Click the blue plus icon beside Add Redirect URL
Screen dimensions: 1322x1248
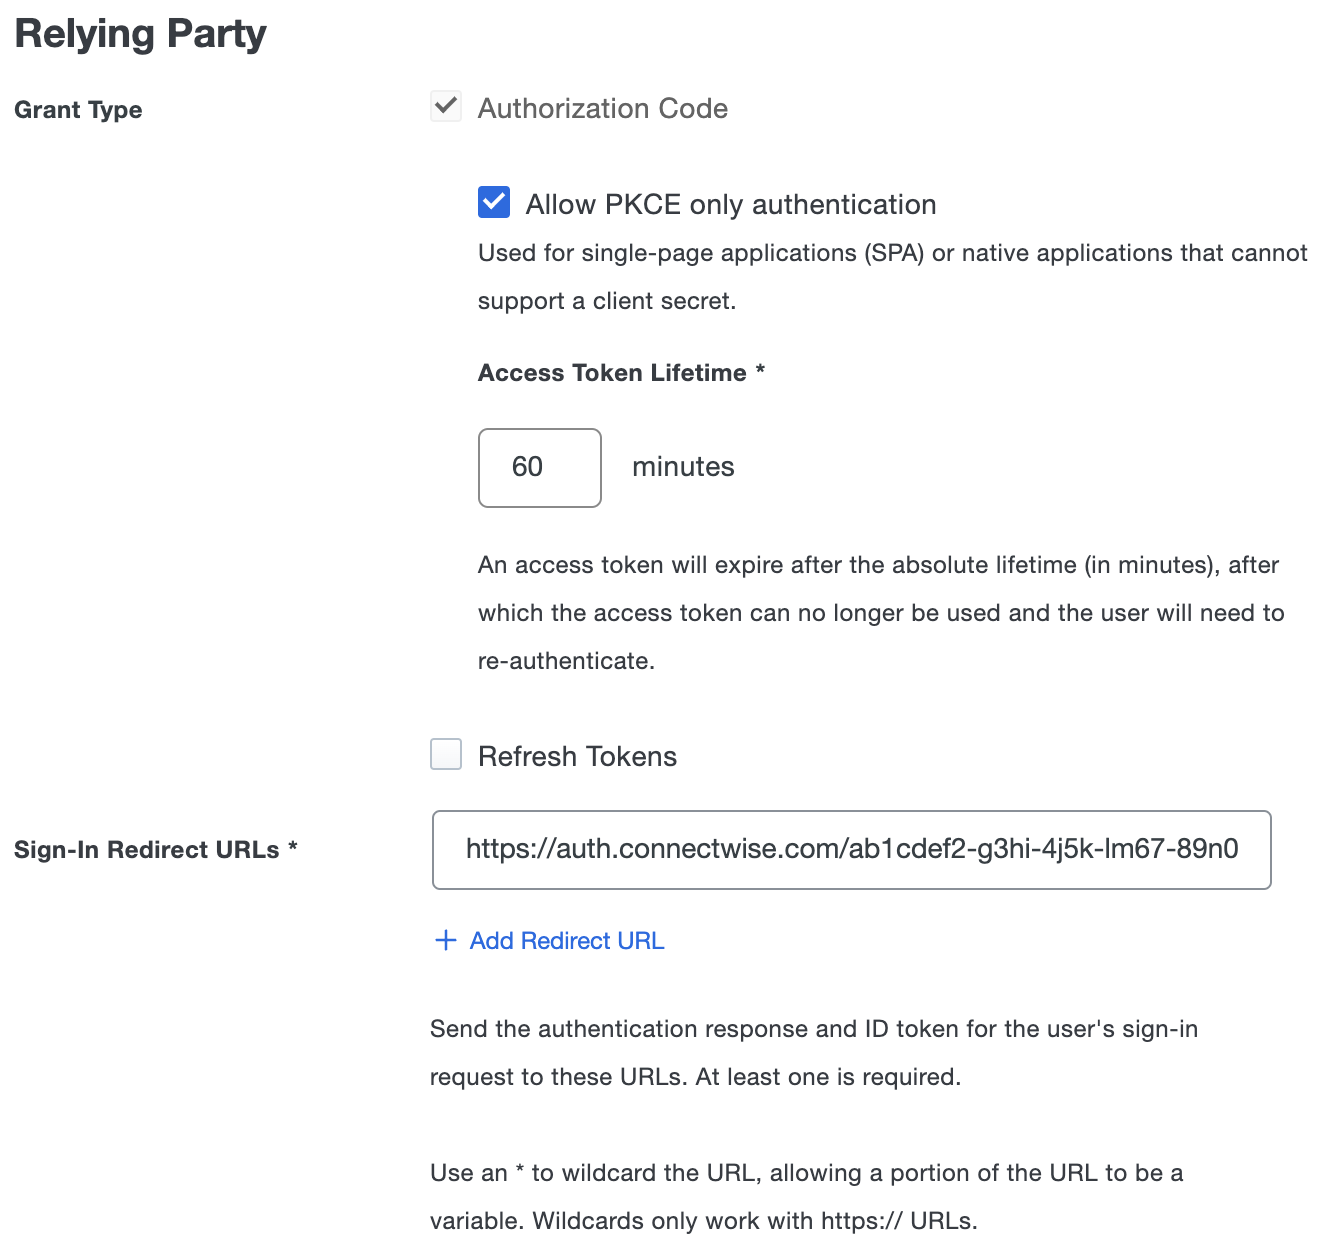tap(444, 941)
